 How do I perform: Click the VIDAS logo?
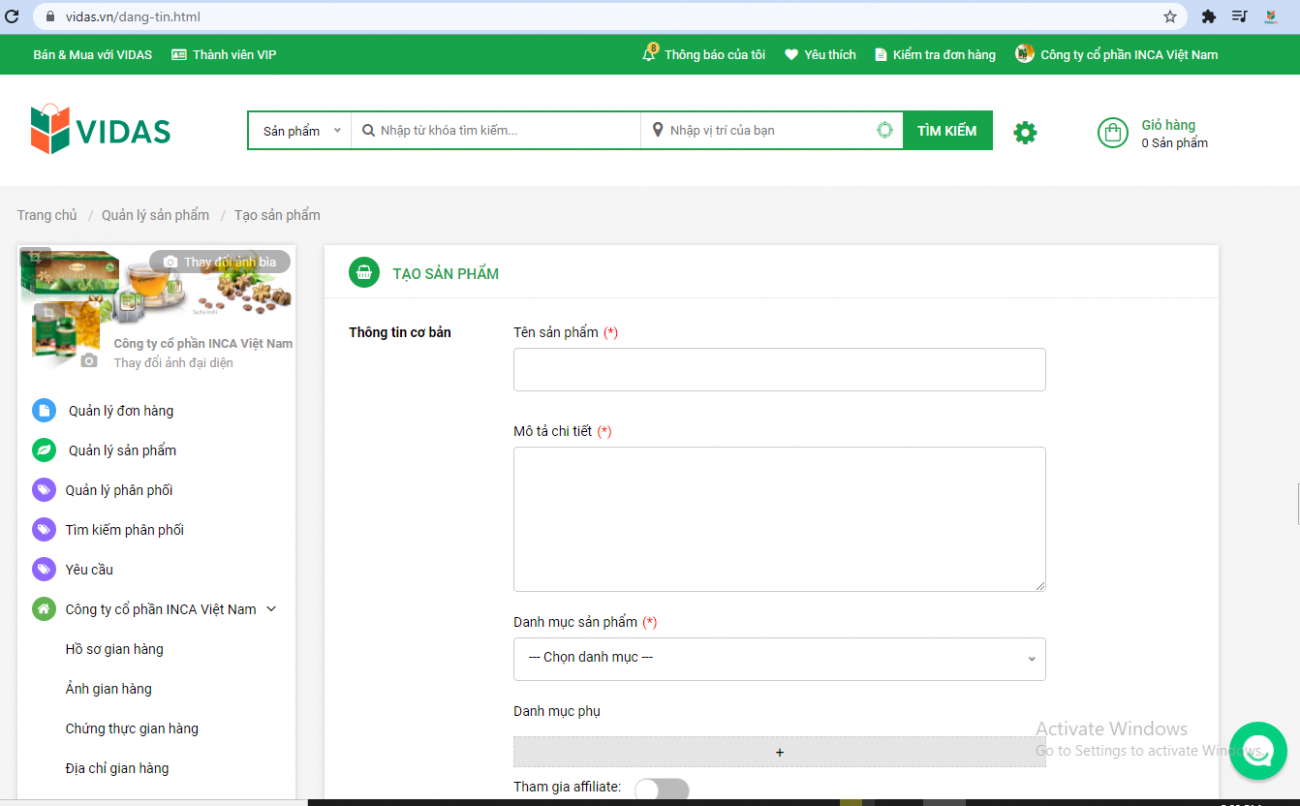100,130
